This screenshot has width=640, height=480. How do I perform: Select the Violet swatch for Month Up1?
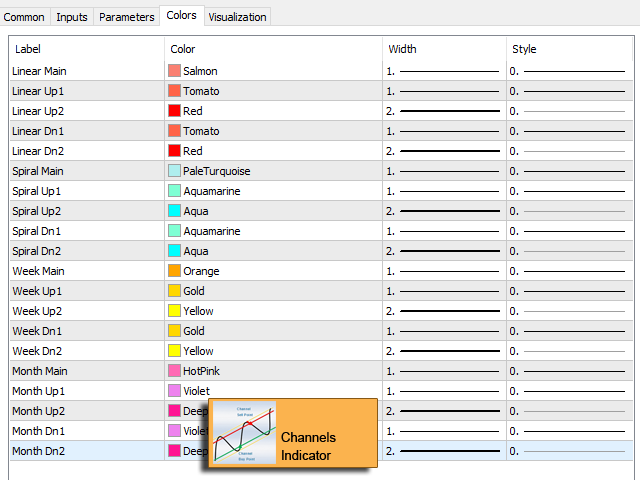(x=175, y=391)
